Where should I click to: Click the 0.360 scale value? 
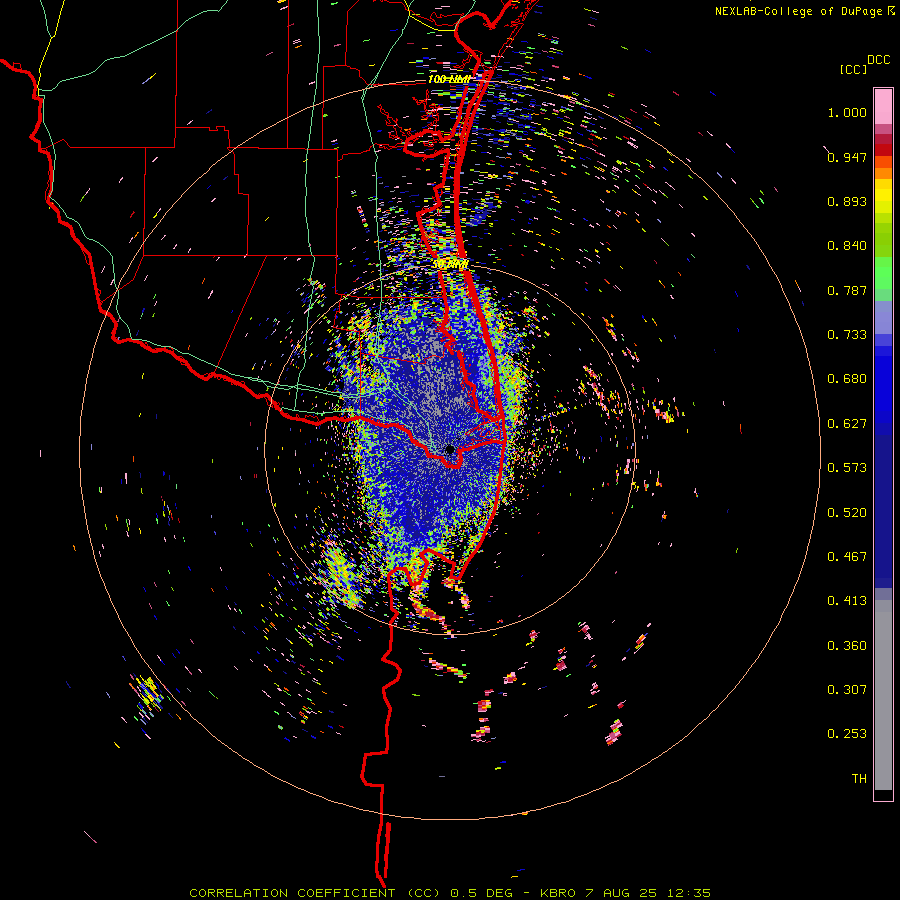[847, 646]
